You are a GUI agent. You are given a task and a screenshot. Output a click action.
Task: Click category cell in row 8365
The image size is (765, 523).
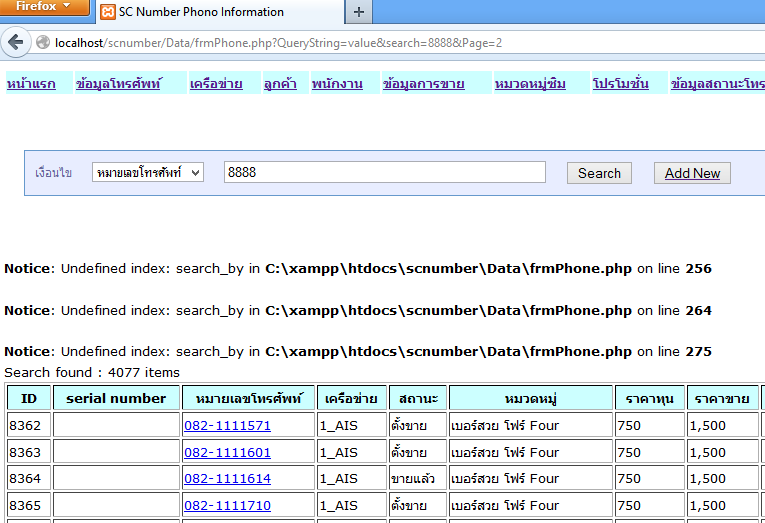coord(531,505)
